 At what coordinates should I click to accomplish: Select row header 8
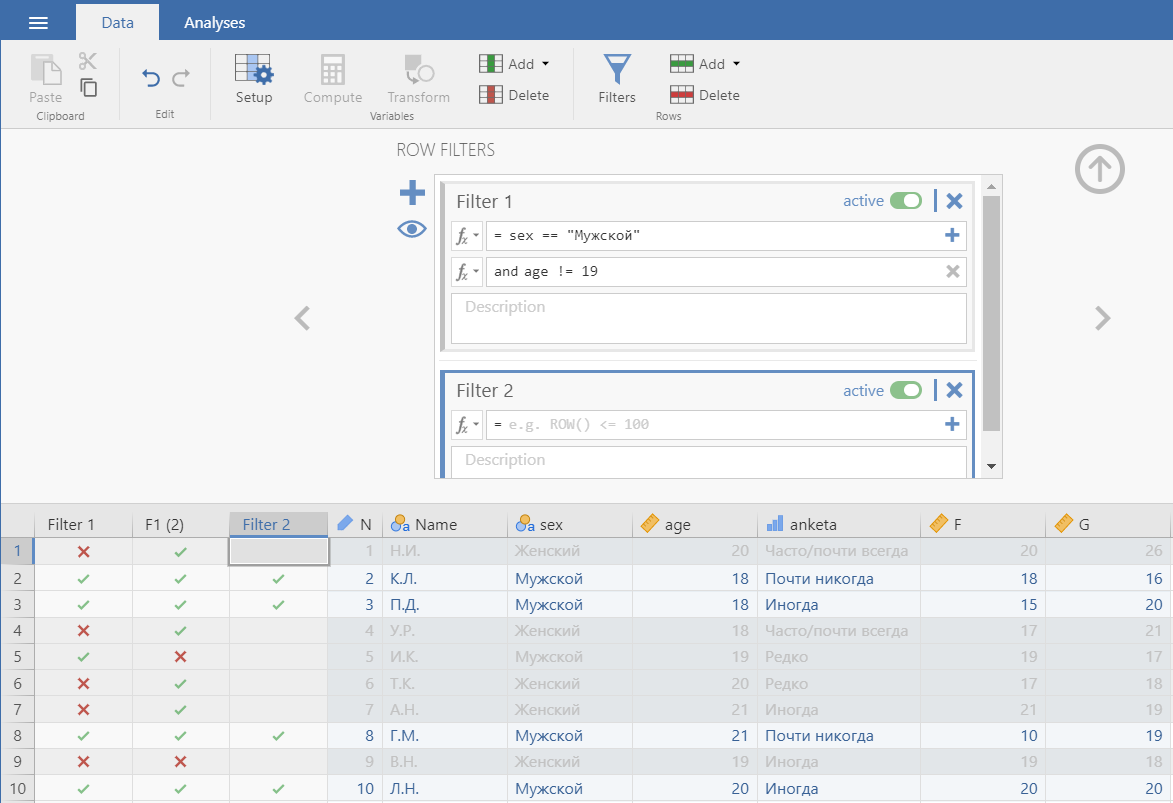pos(18,736)
